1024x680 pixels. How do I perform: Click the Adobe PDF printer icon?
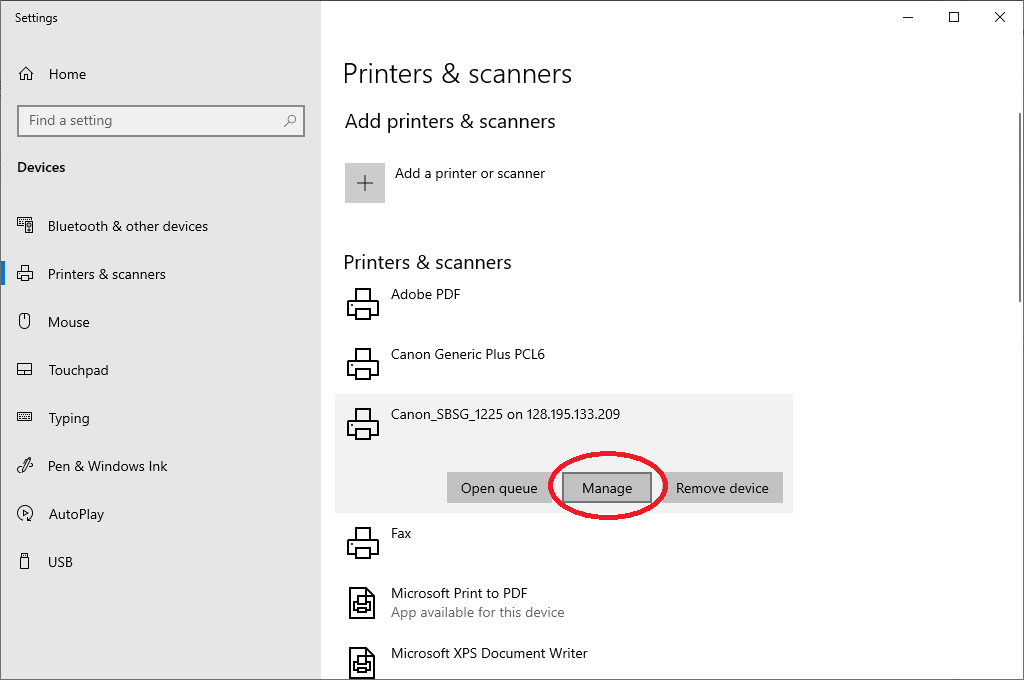pyautogui.click(x=362, y=303)
